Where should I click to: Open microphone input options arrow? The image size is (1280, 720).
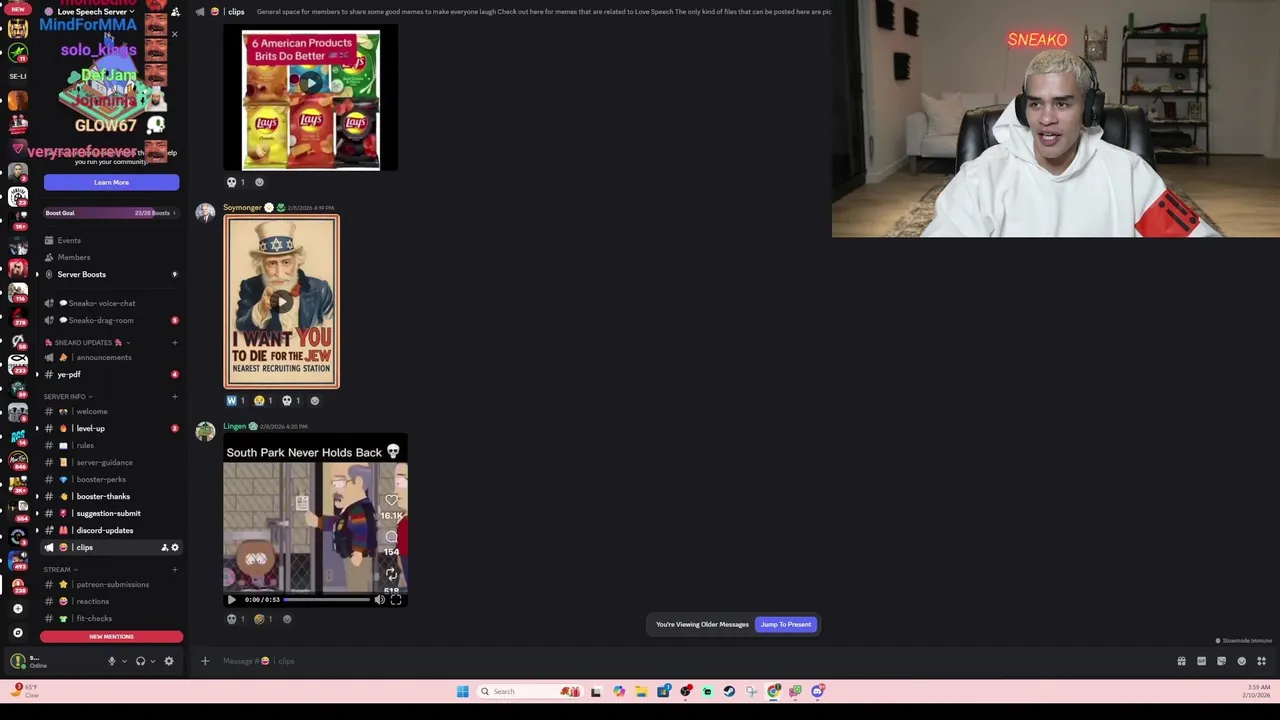coord(124,661)
